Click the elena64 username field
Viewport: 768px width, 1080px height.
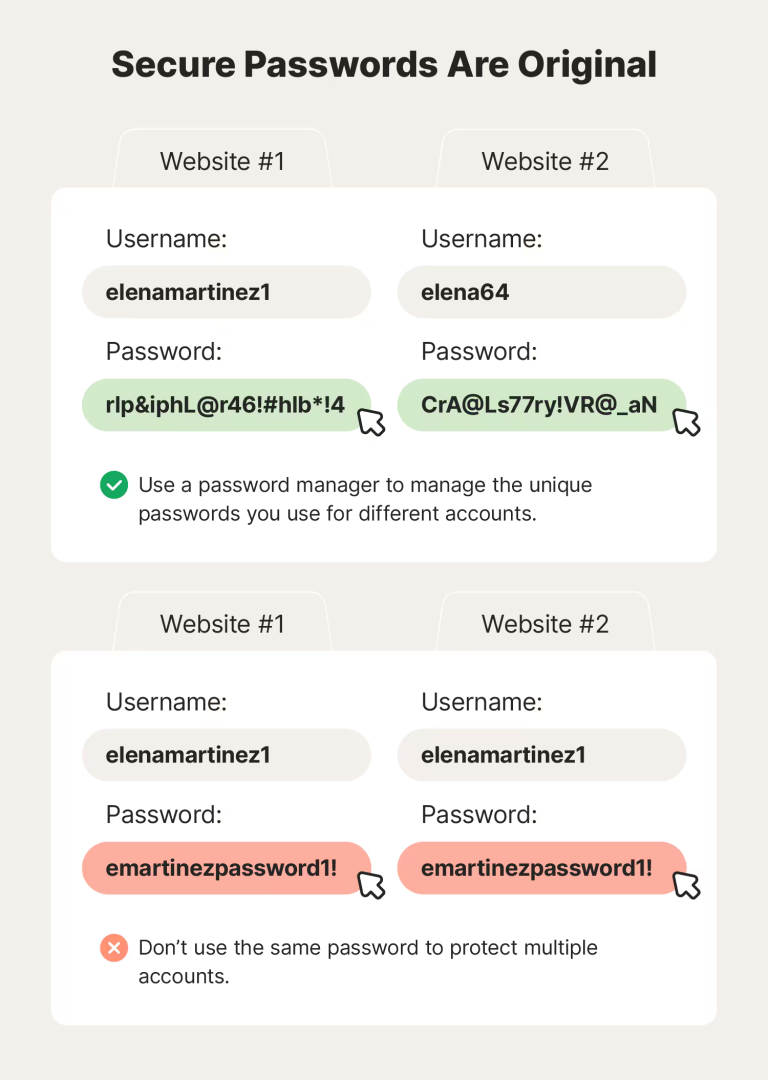click(x=542, y=292)
